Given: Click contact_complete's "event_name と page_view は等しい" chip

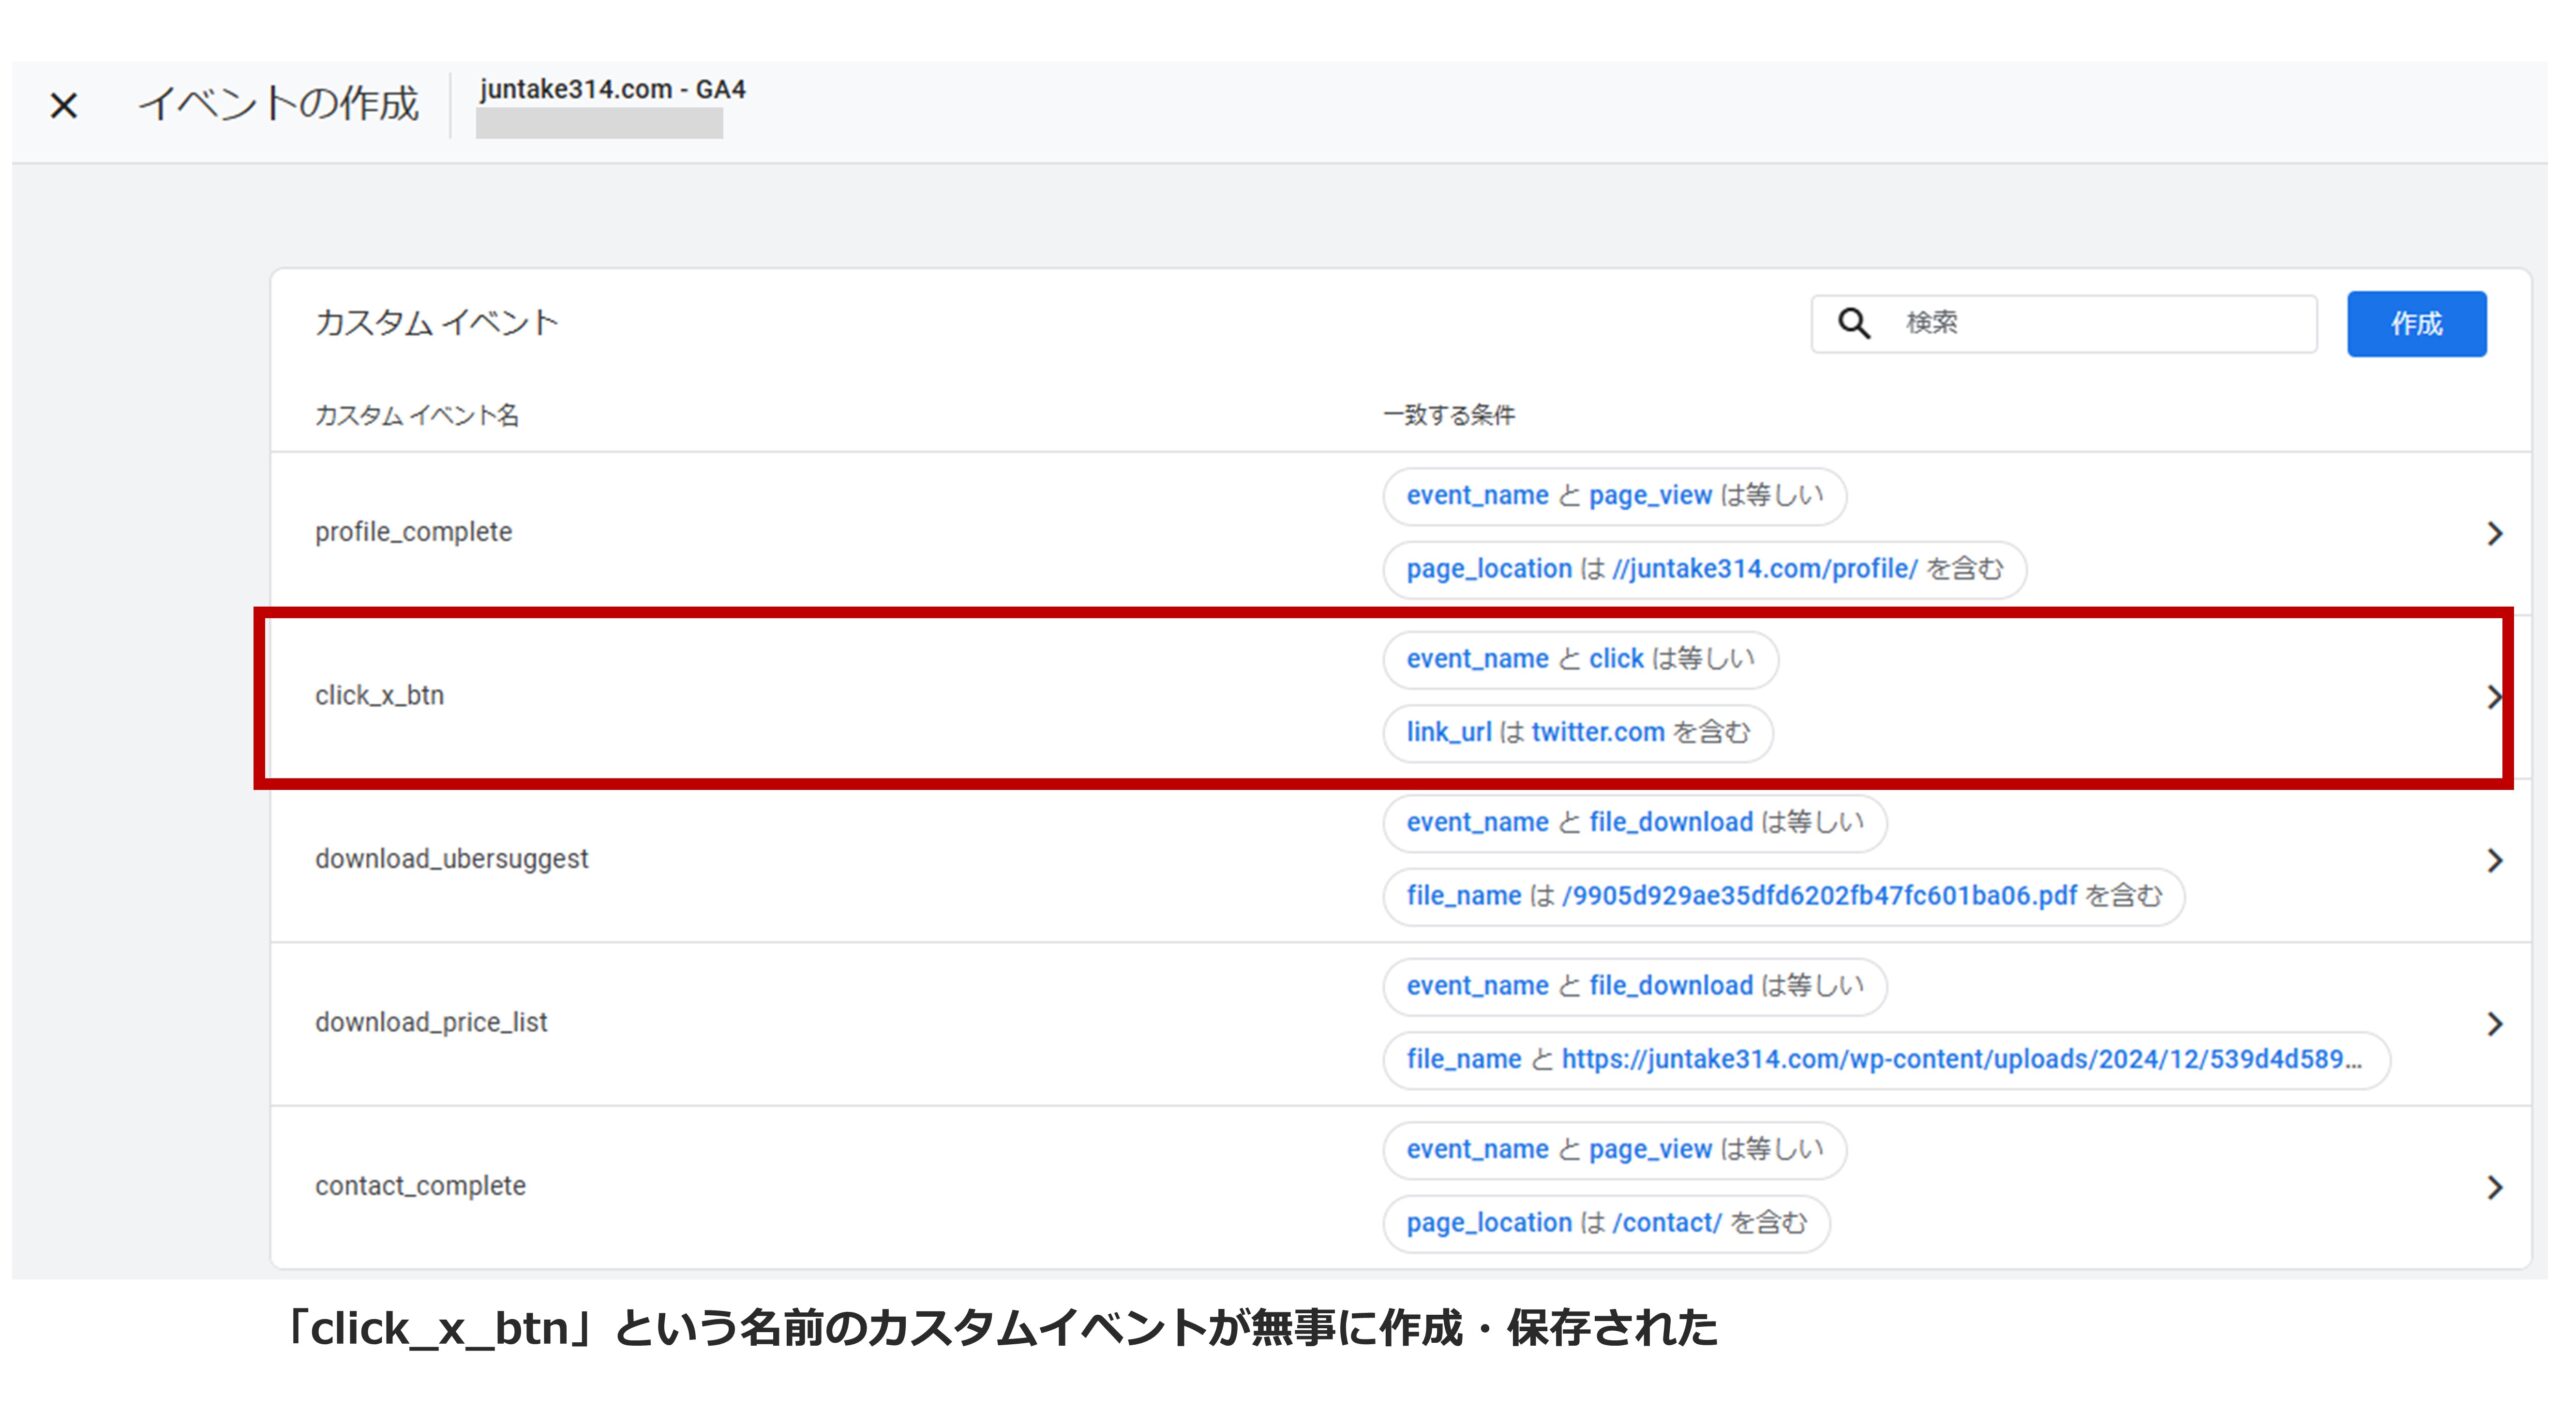Looking at the screenshot, I should (1614, 1149).
